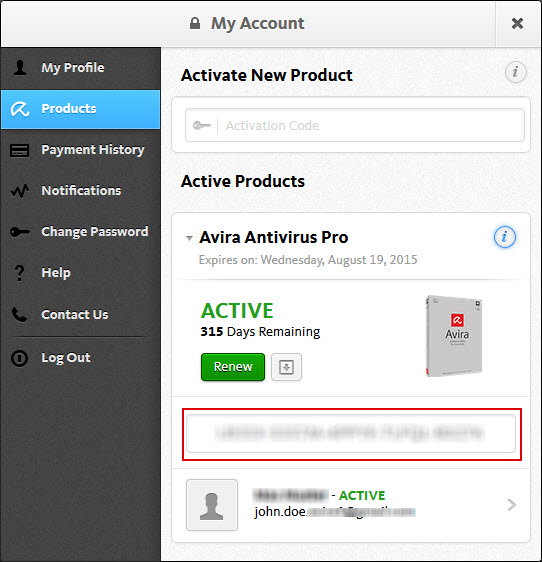
Task: Open user details with the right chevron
Action: pyautogui.click(x=512, y=505)
